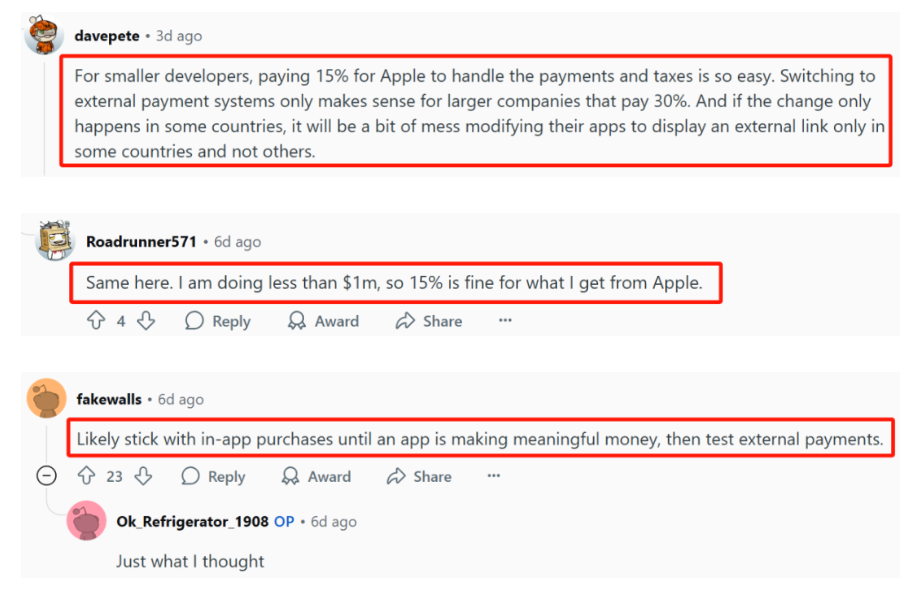This screenshot has width=919, height=589.
Task: Share Roadrunner571's comment
Action: point(428,321)
